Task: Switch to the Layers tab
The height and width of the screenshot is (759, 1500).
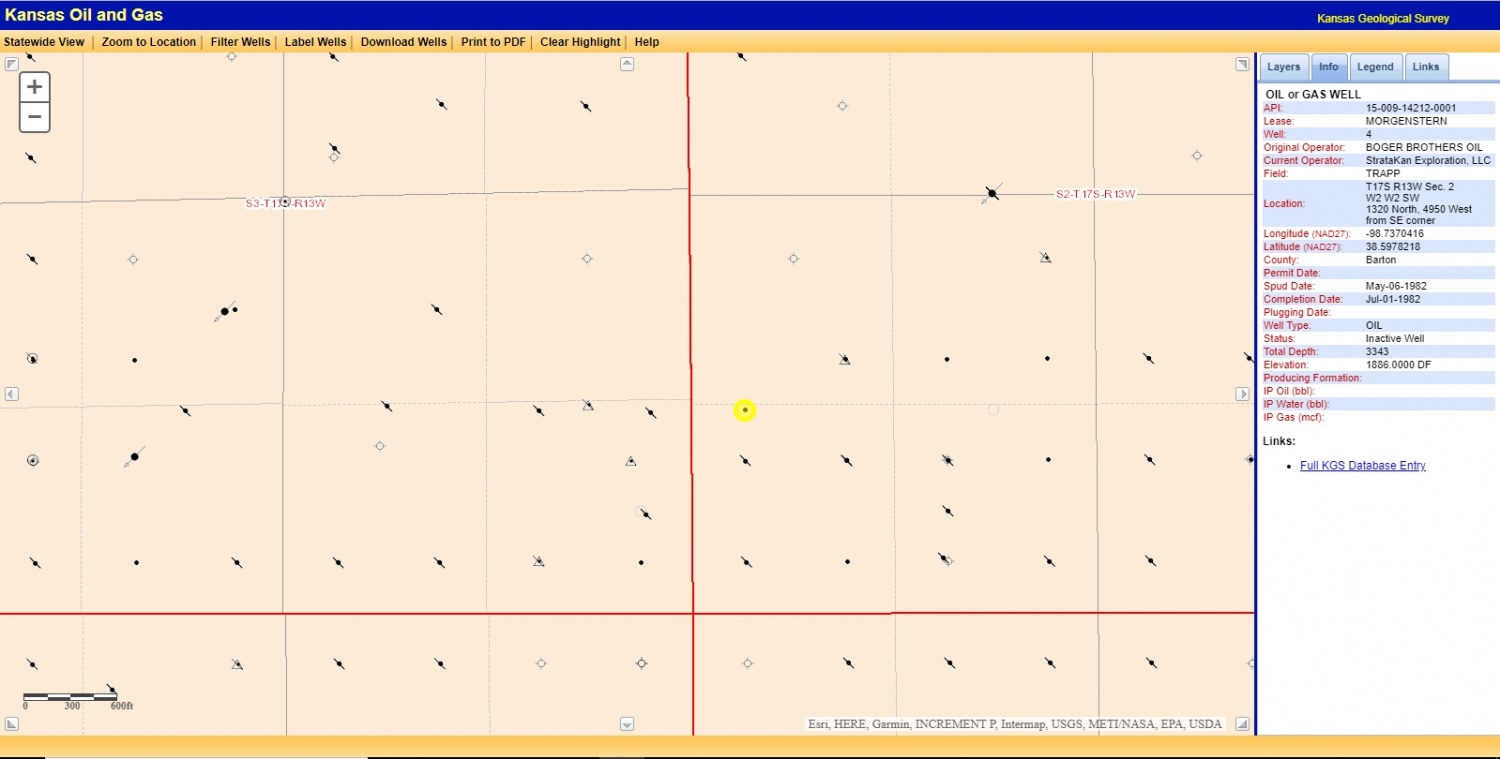Action: [x=1283, y=67]
